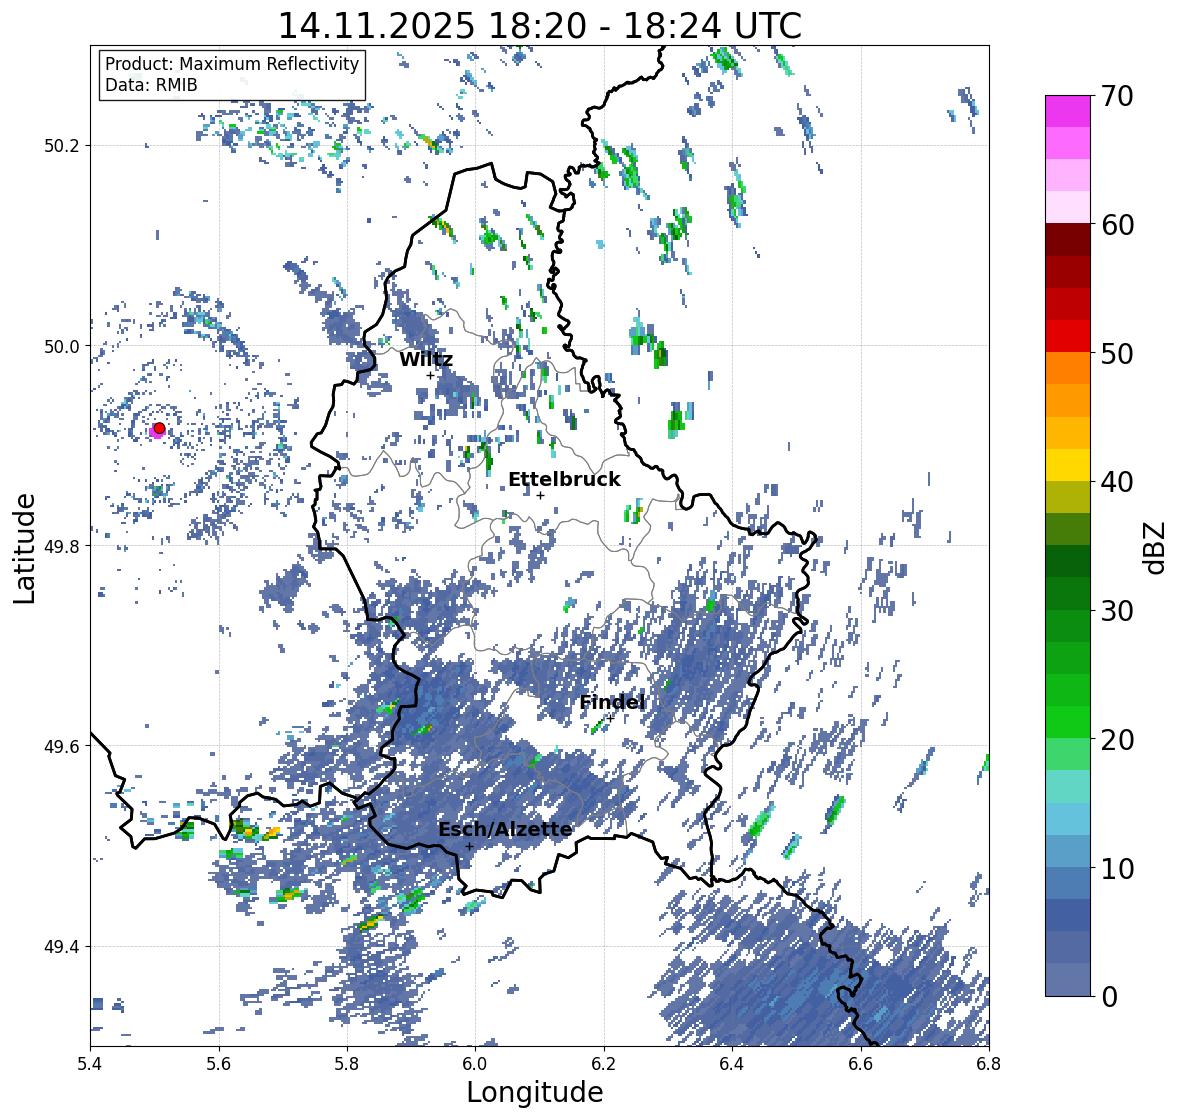Click the 49.6 latitude tick label
Image resolution: width=1179 pixels, height=1117 pixels.
coord(62,746)
